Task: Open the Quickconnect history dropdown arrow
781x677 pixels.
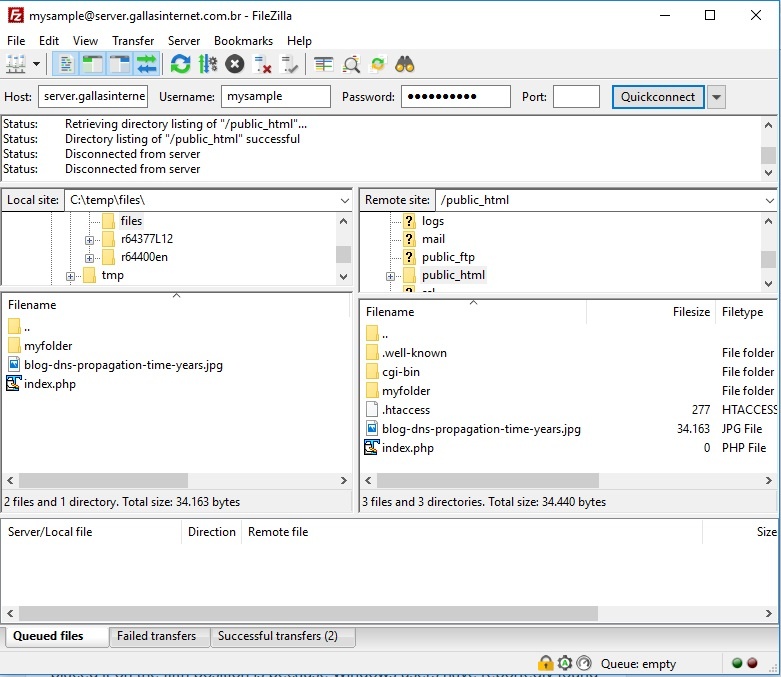Action: point(716,97)
